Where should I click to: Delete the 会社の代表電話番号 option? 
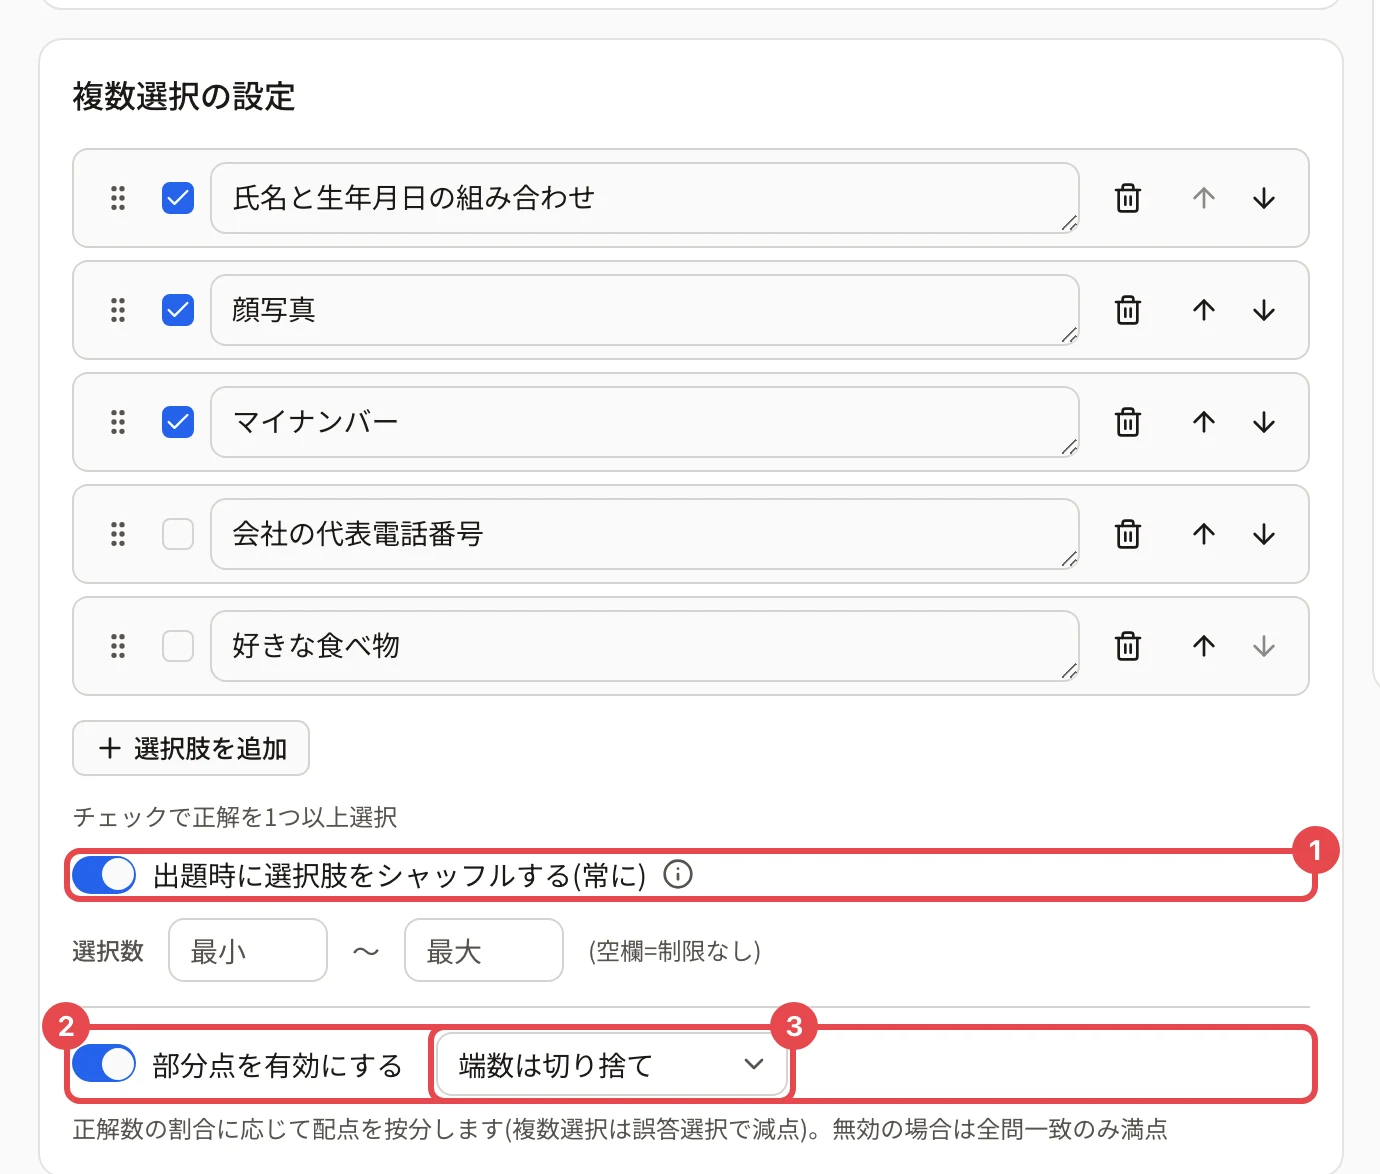1128,534
